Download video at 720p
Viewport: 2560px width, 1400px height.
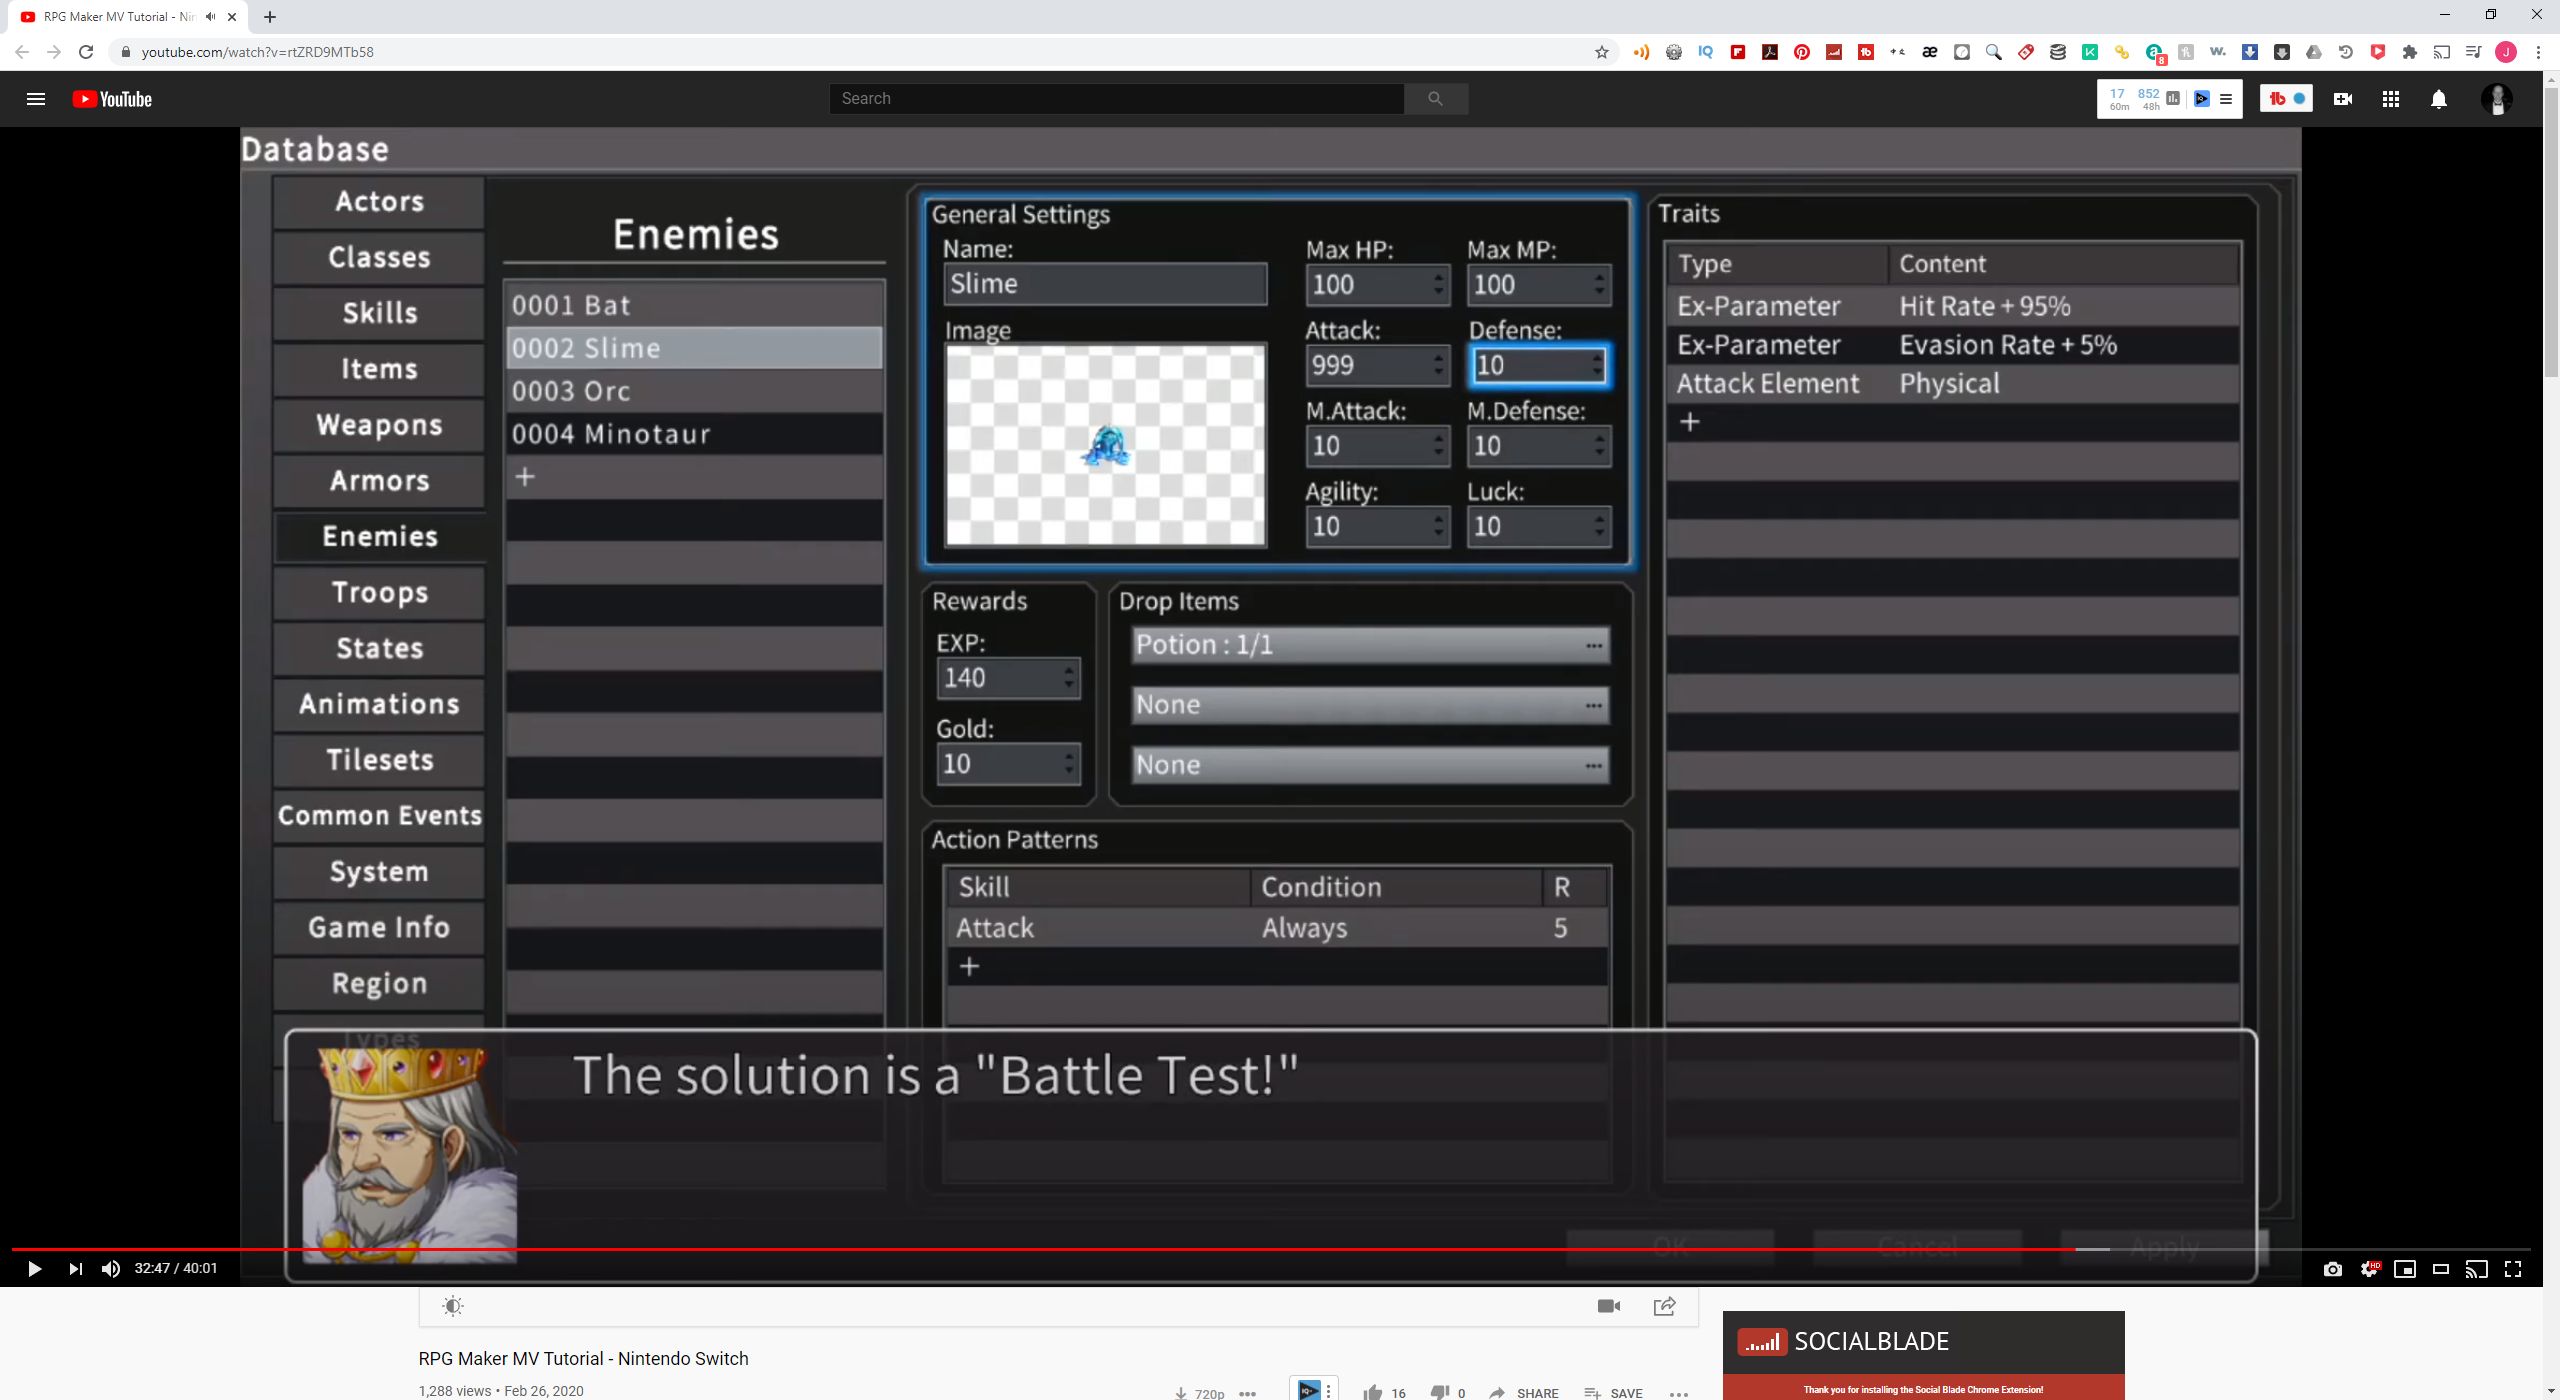[1200, 1393]
